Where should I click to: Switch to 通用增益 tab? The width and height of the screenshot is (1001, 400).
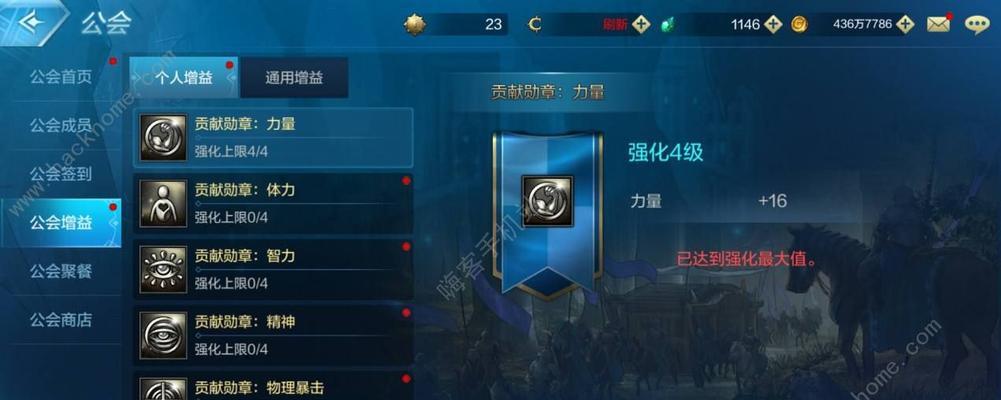294,78
